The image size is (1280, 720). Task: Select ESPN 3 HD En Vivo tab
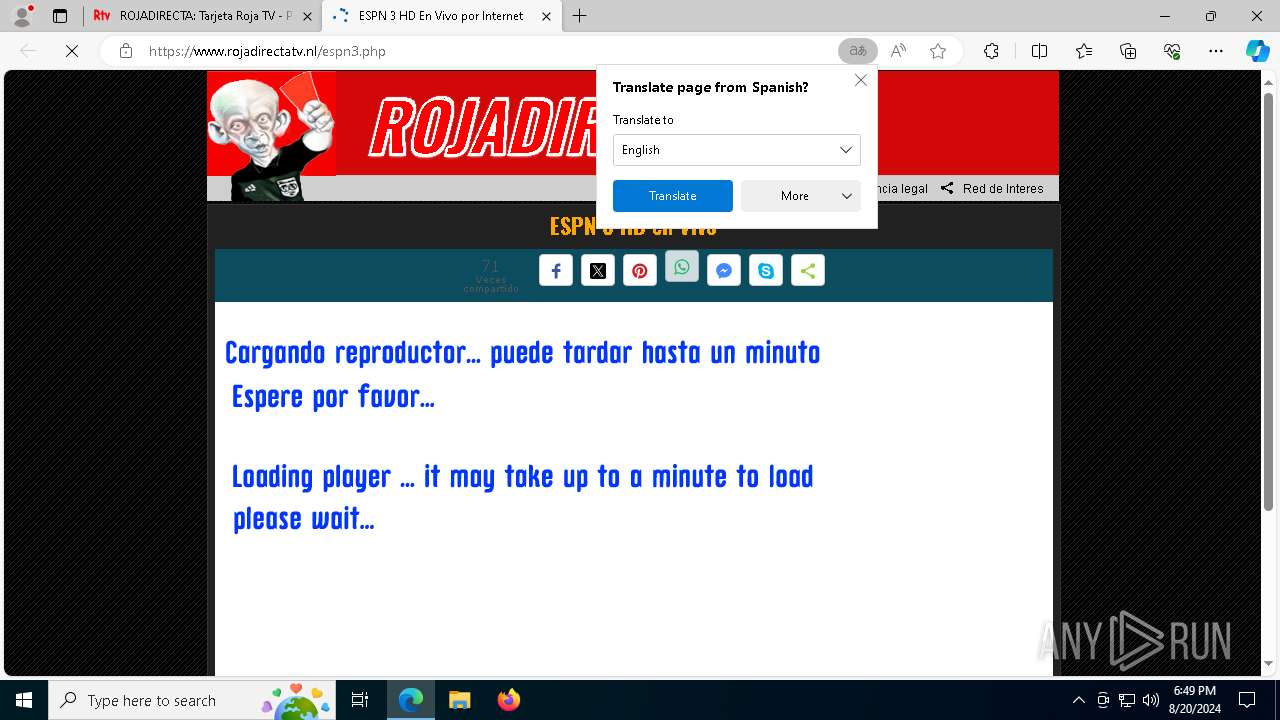[441, 16]
